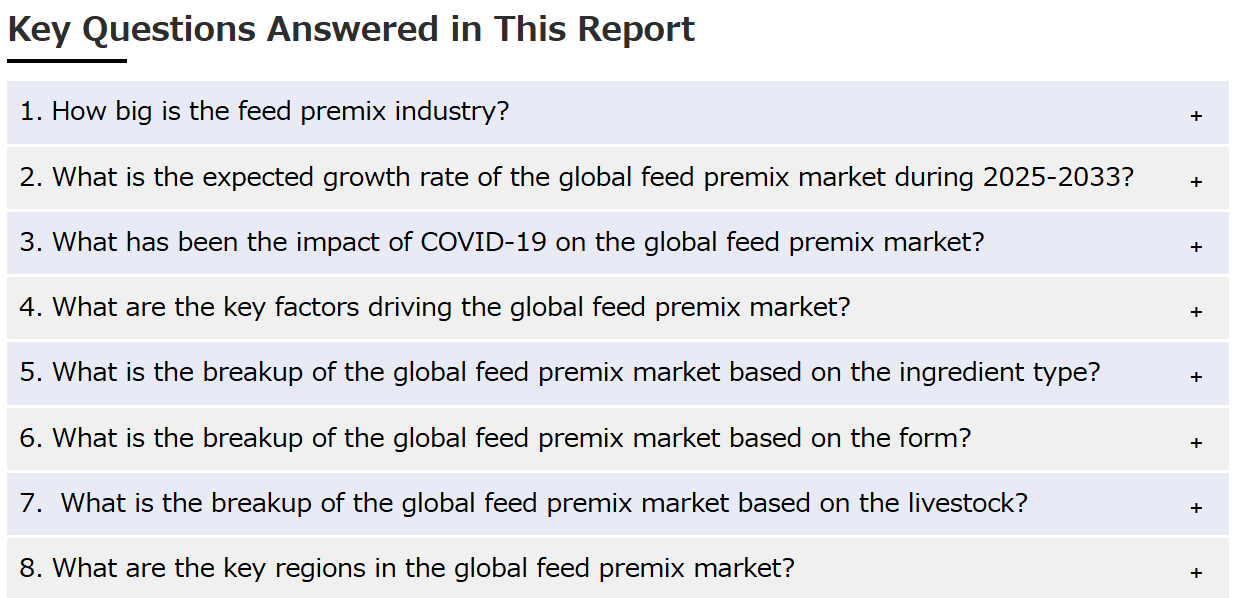This screenshot has width=1234, height=598.
Task: Expand "What are the key factors driving" question
Action: point(617,308)
